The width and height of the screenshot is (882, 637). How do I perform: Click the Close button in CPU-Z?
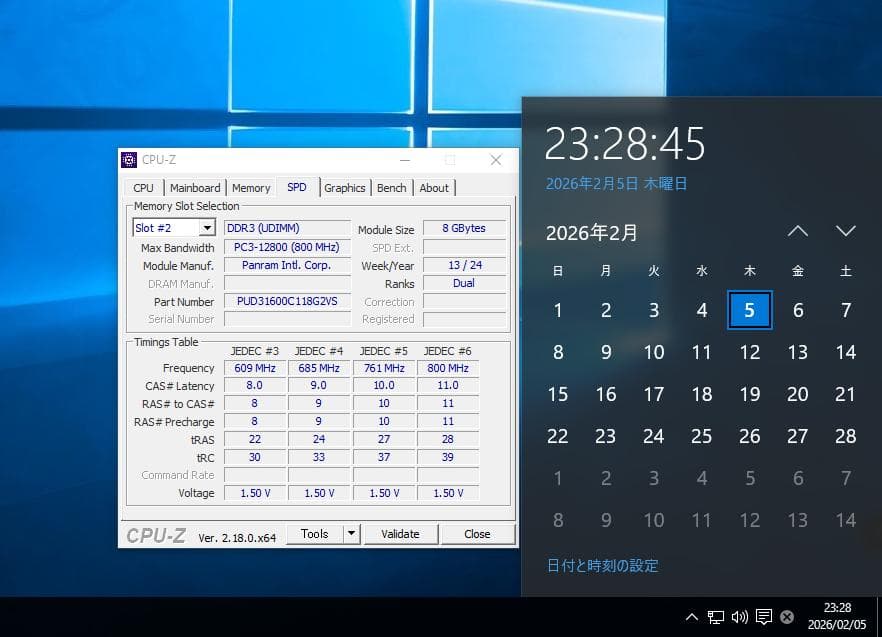click(x=477, y=533)
